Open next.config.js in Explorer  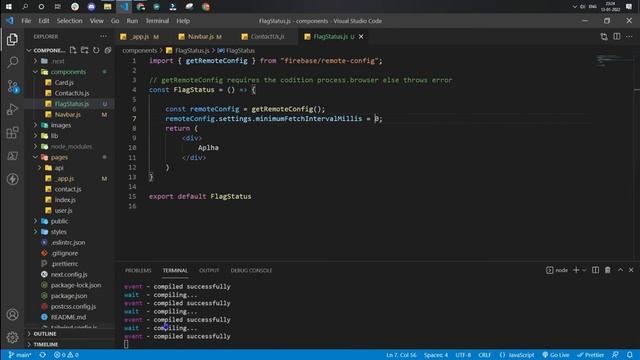tap(70, 274)
